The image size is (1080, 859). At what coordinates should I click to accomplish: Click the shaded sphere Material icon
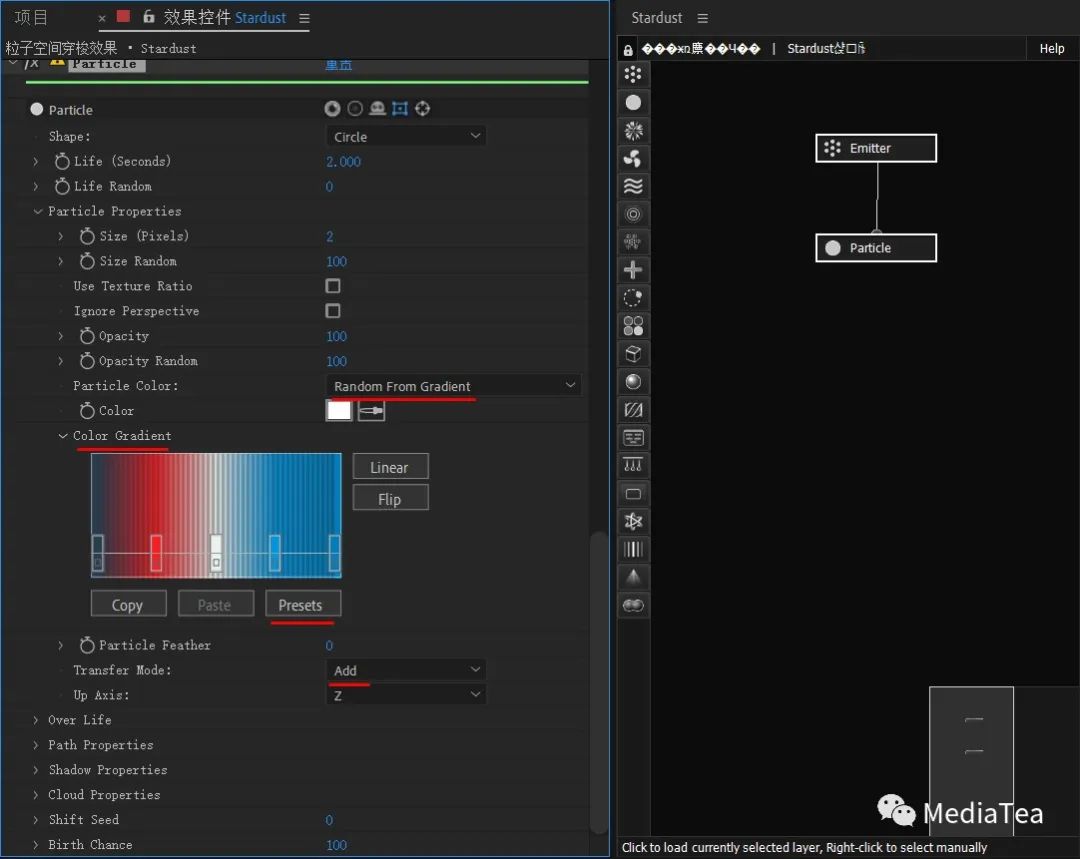point(633,382)
